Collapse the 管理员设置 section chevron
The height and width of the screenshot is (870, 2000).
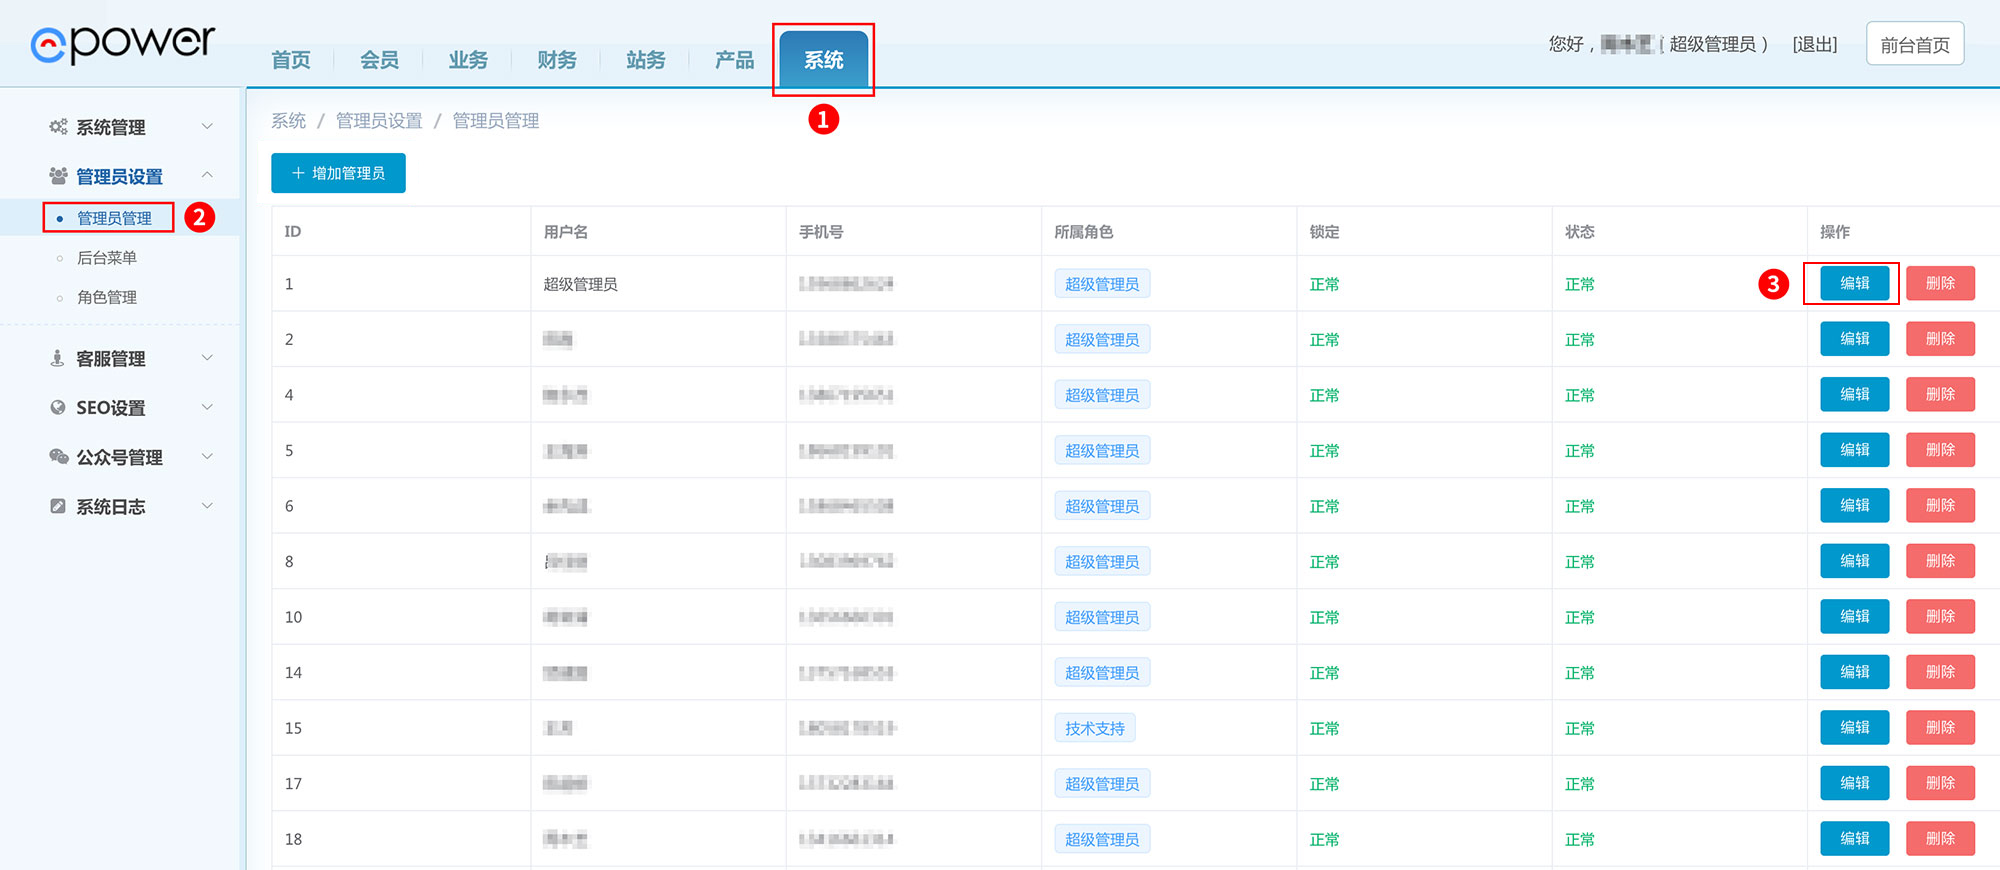(x=207, y=175)
